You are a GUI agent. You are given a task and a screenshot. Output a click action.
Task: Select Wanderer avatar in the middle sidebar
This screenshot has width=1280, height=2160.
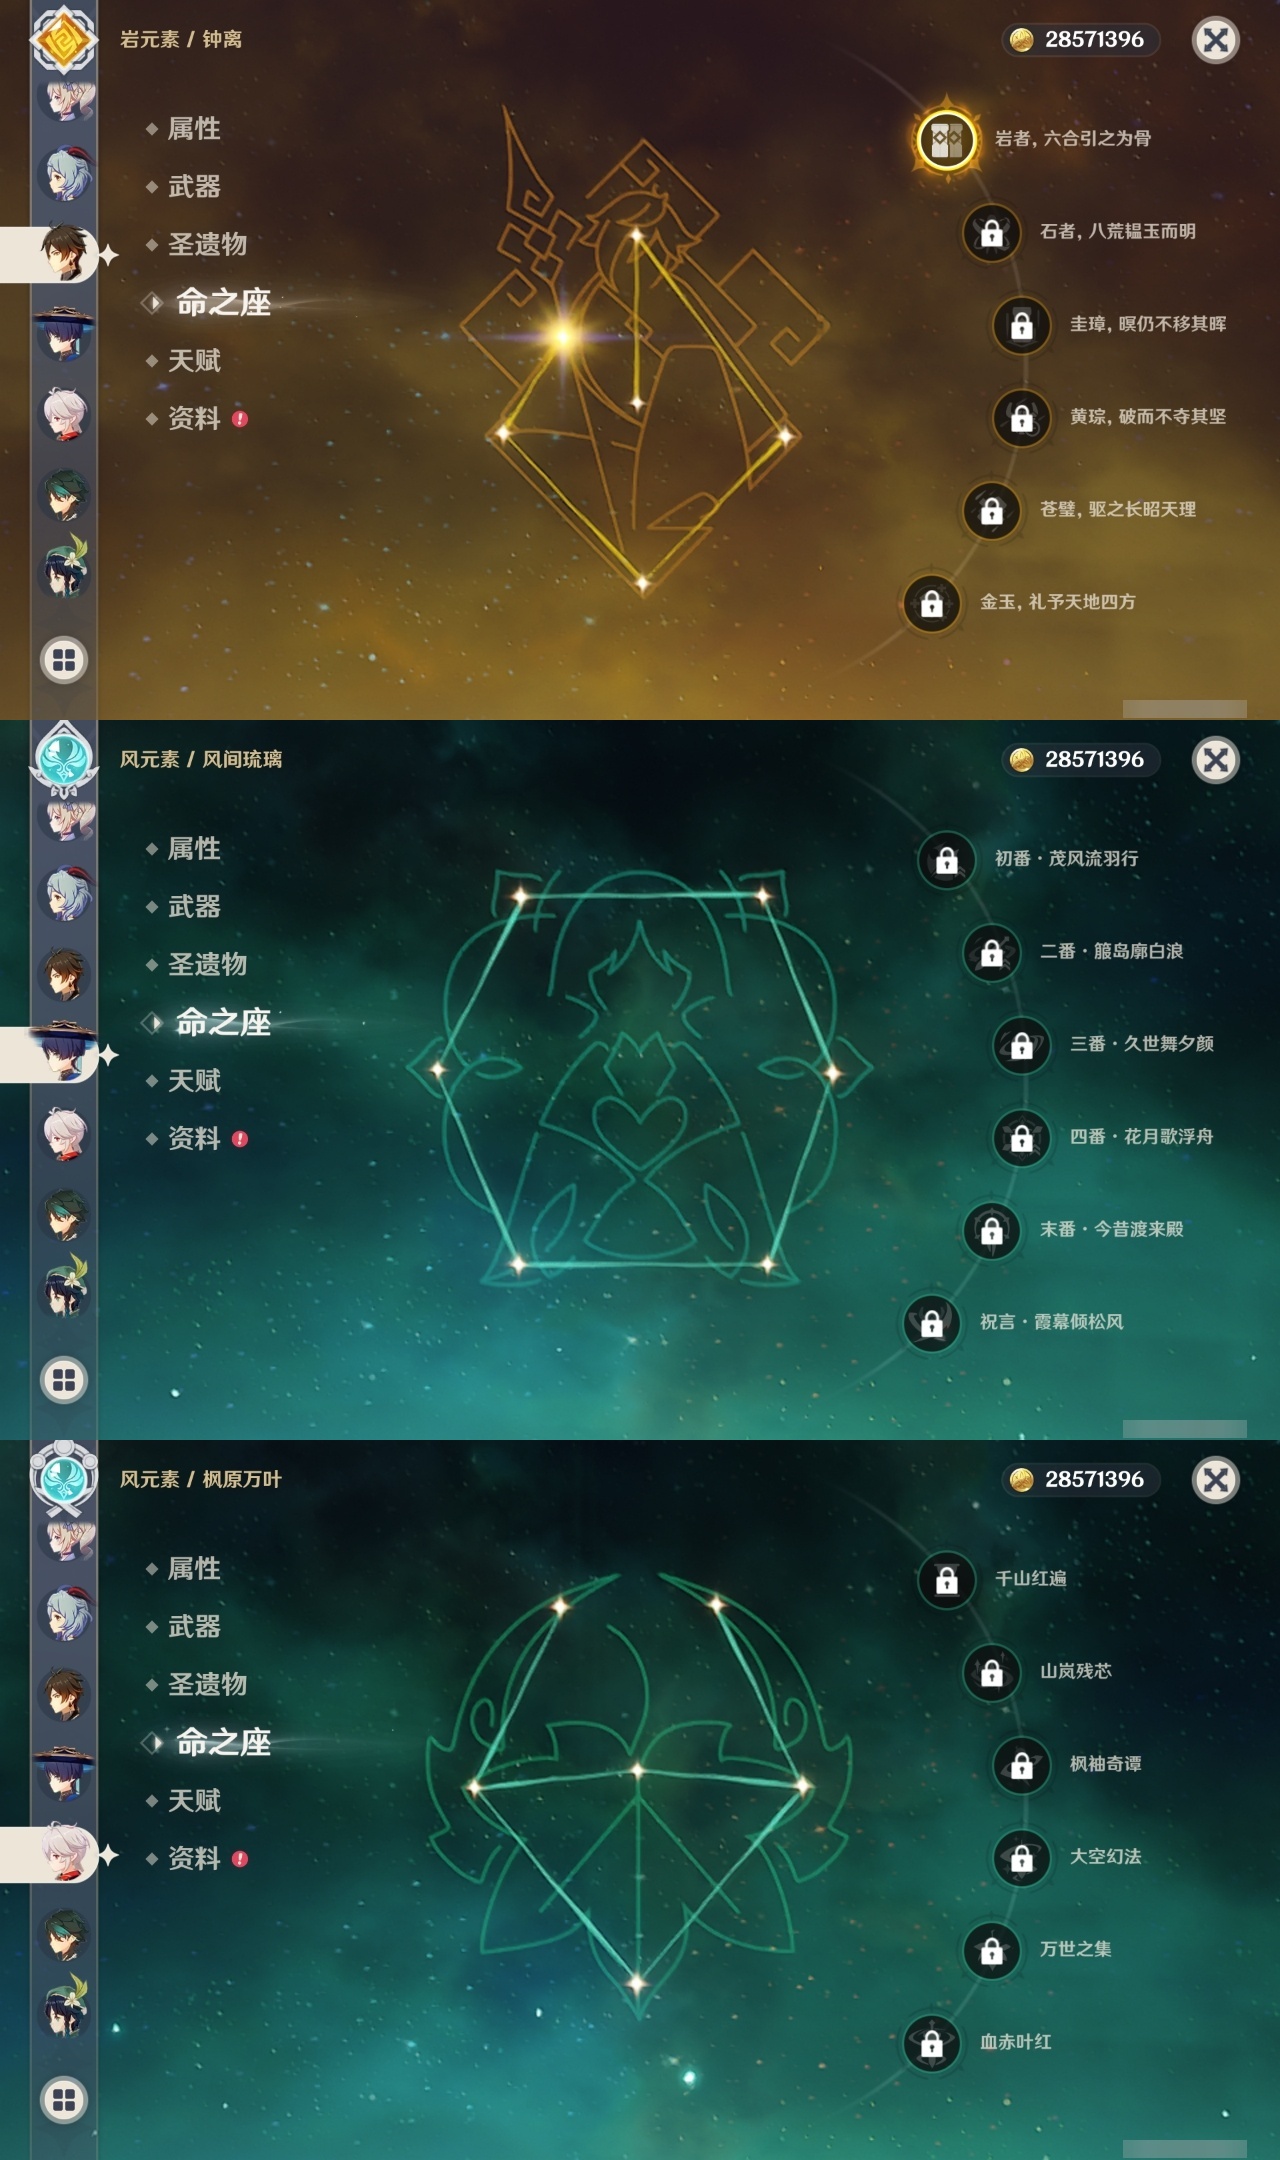[66, 1052]
